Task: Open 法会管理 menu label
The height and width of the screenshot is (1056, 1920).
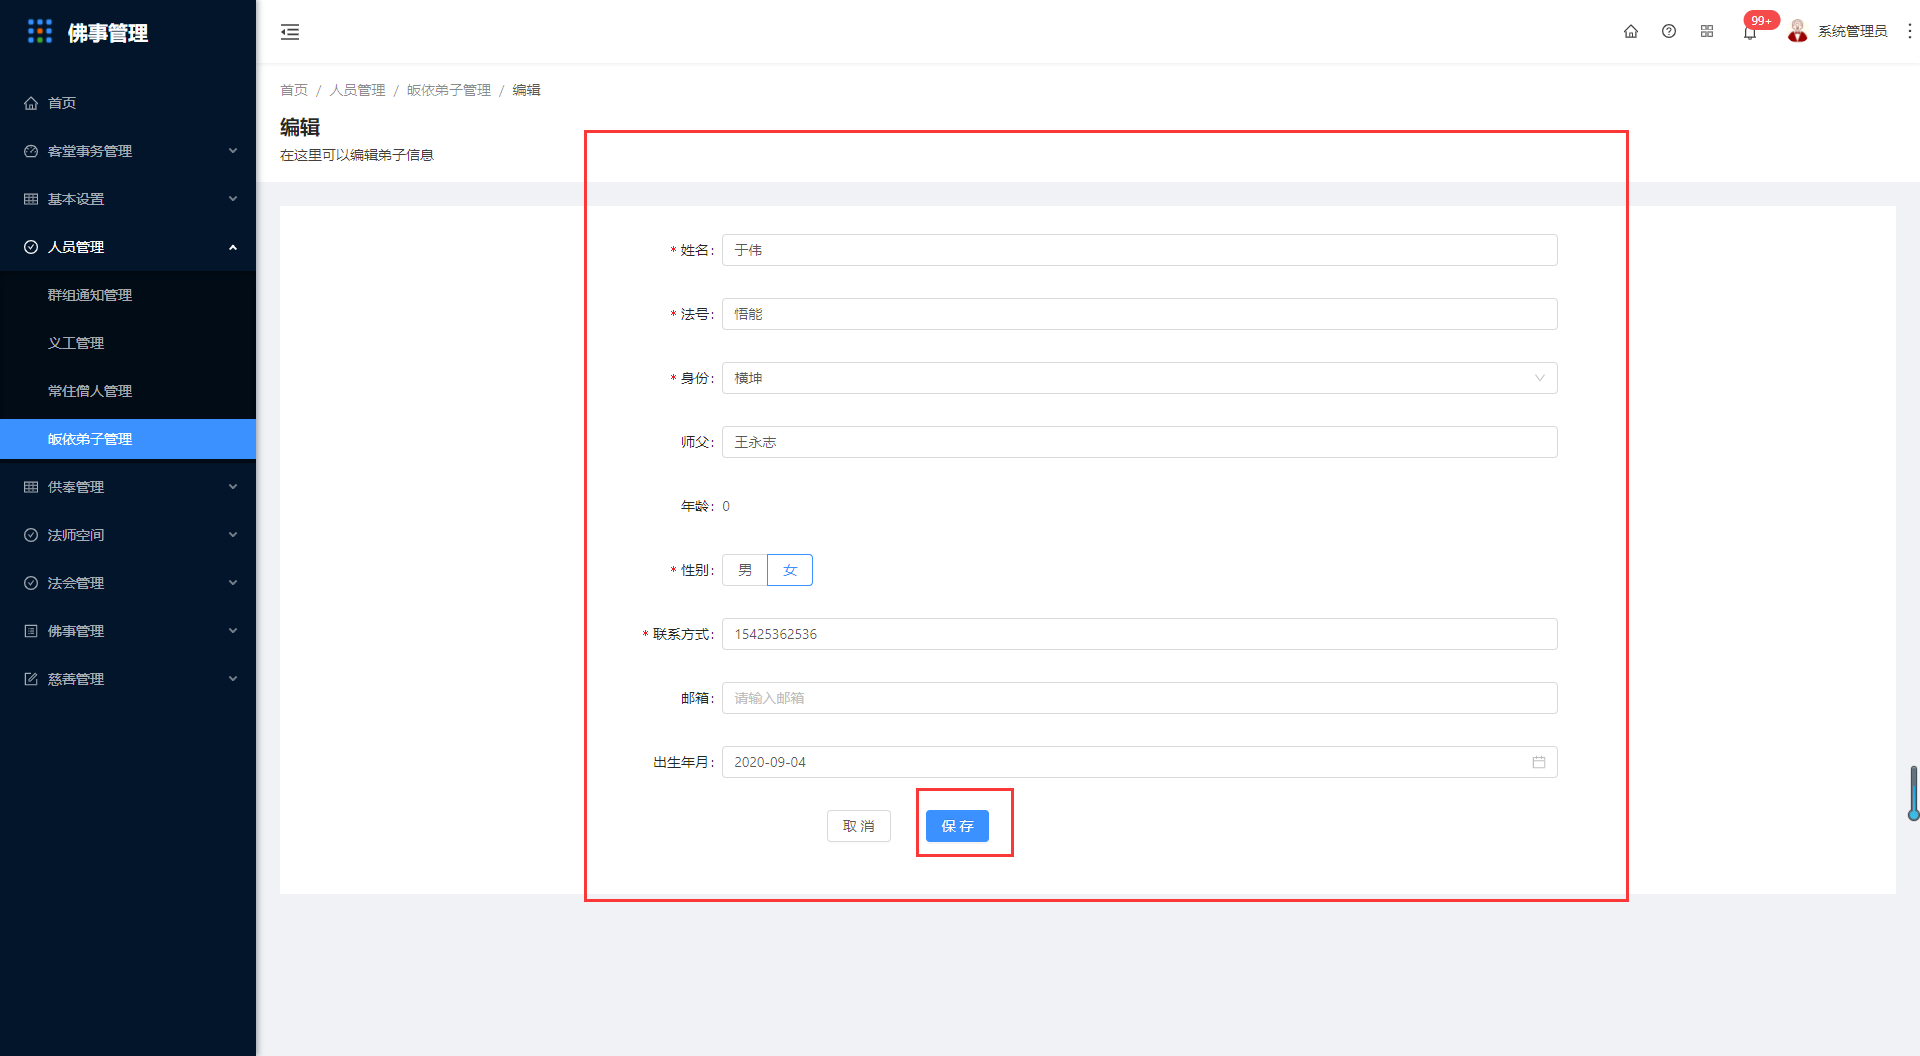Action: pyautogui.click(x=76, y=583)
